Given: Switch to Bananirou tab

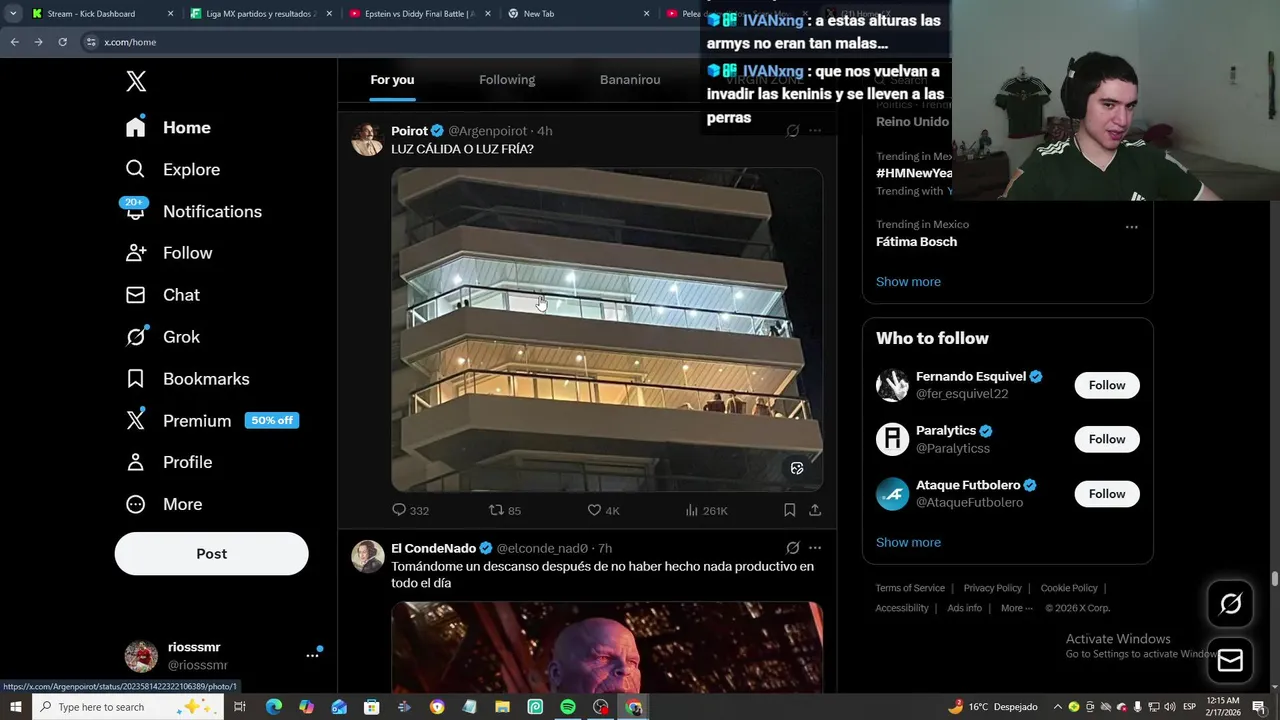Looking at the screenshot, I should point(630,80).
